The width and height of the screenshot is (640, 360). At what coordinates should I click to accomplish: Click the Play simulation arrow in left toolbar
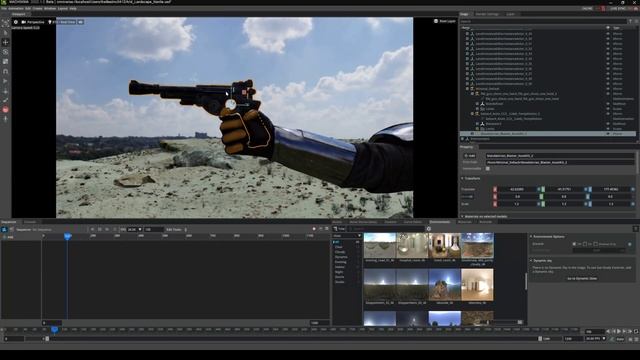point(5,81)
